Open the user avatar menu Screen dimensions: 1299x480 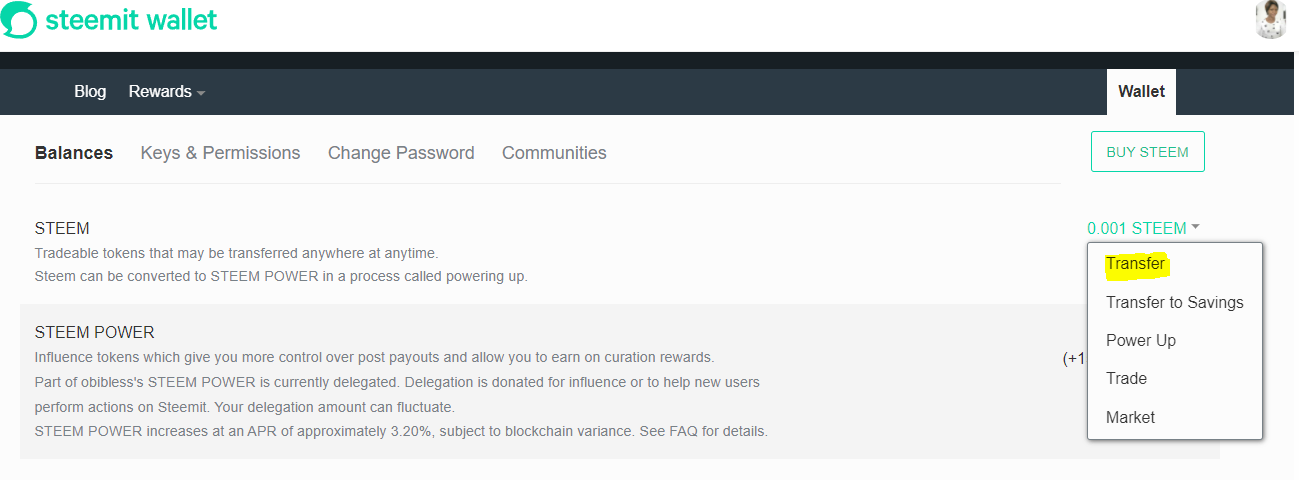pos(1270,19)
